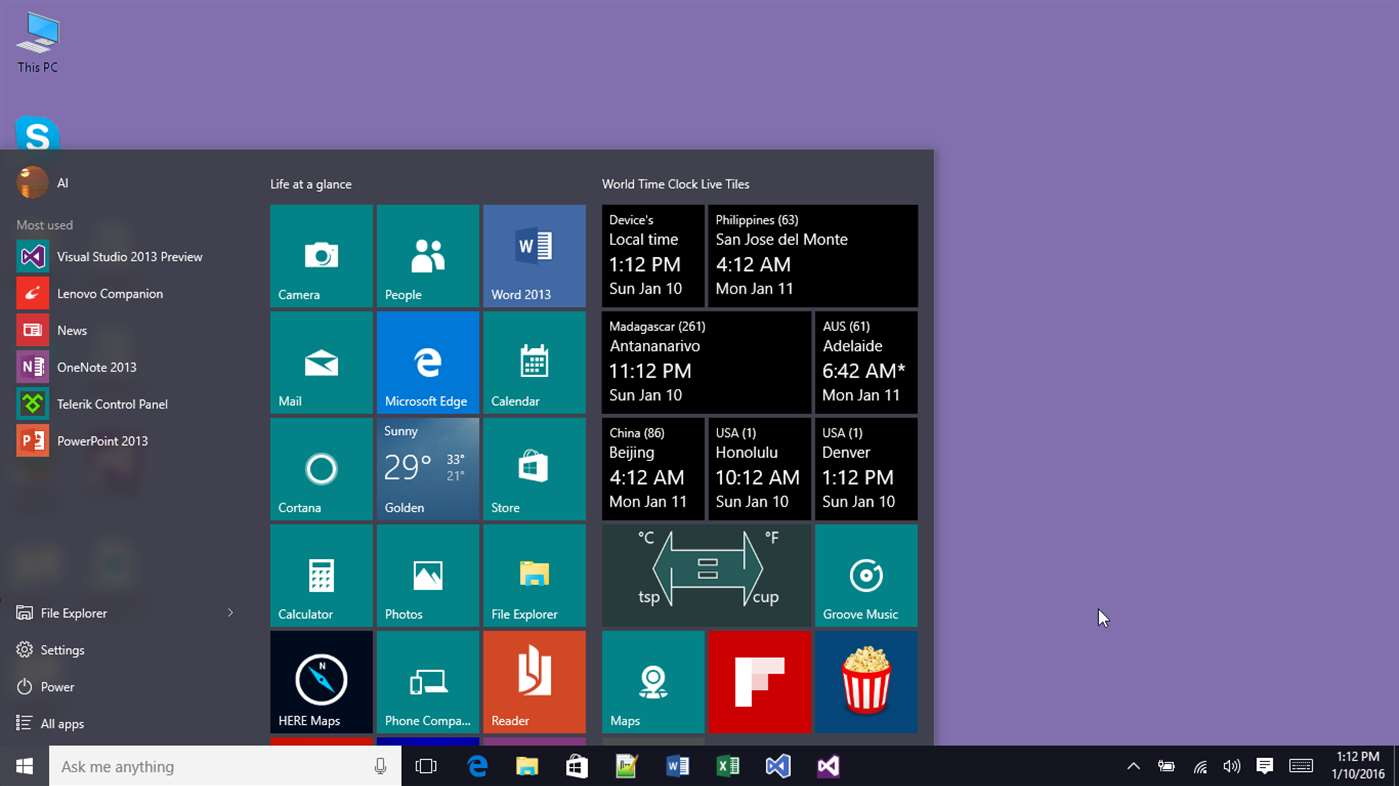1399x786 pixels.
Task: Open the unit converter tsp/cup tile
Action: click(706, 575)
